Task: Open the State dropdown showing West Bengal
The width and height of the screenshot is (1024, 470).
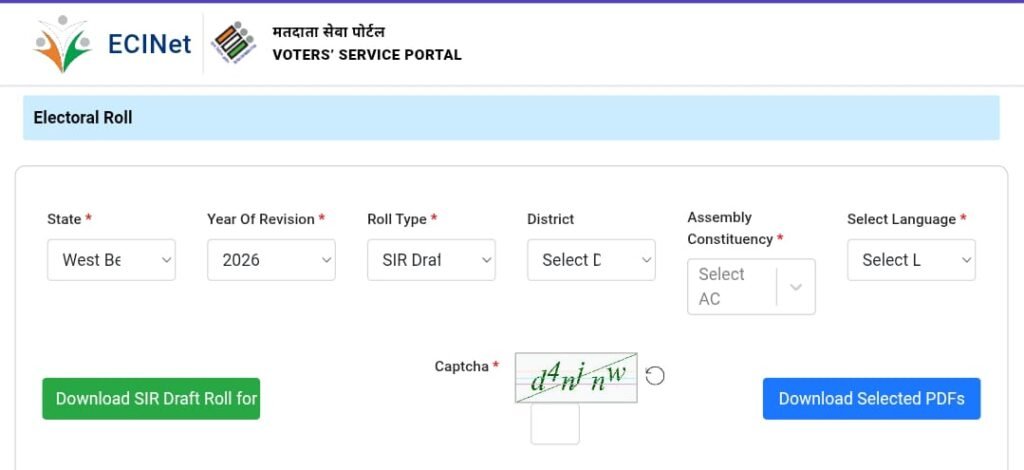Action: 111,260
